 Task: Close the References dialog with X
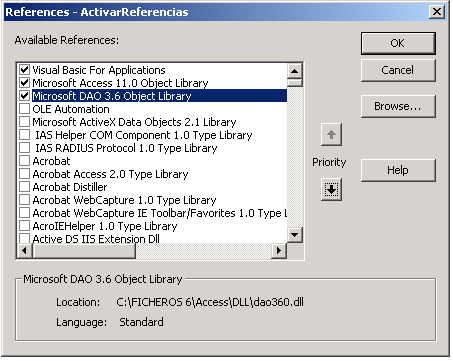437,12
